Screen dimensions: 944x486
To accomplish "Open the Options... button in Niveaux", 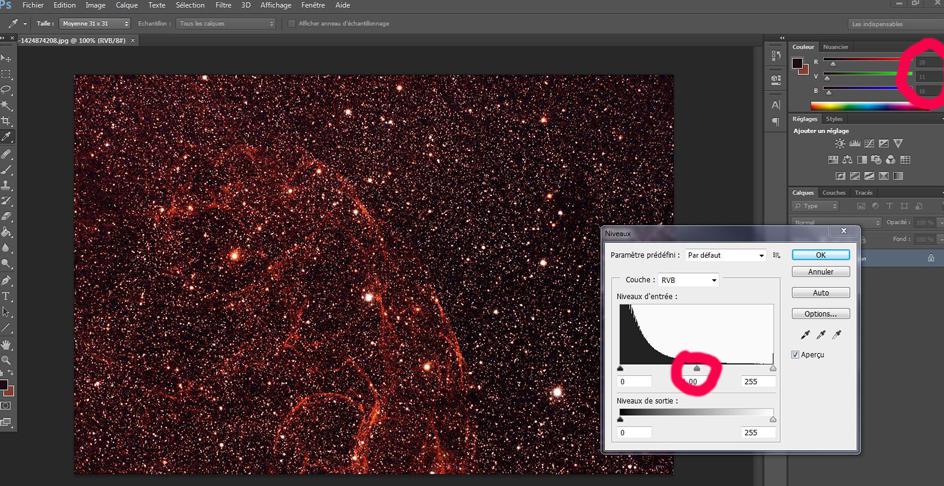I will pos(821,314).
